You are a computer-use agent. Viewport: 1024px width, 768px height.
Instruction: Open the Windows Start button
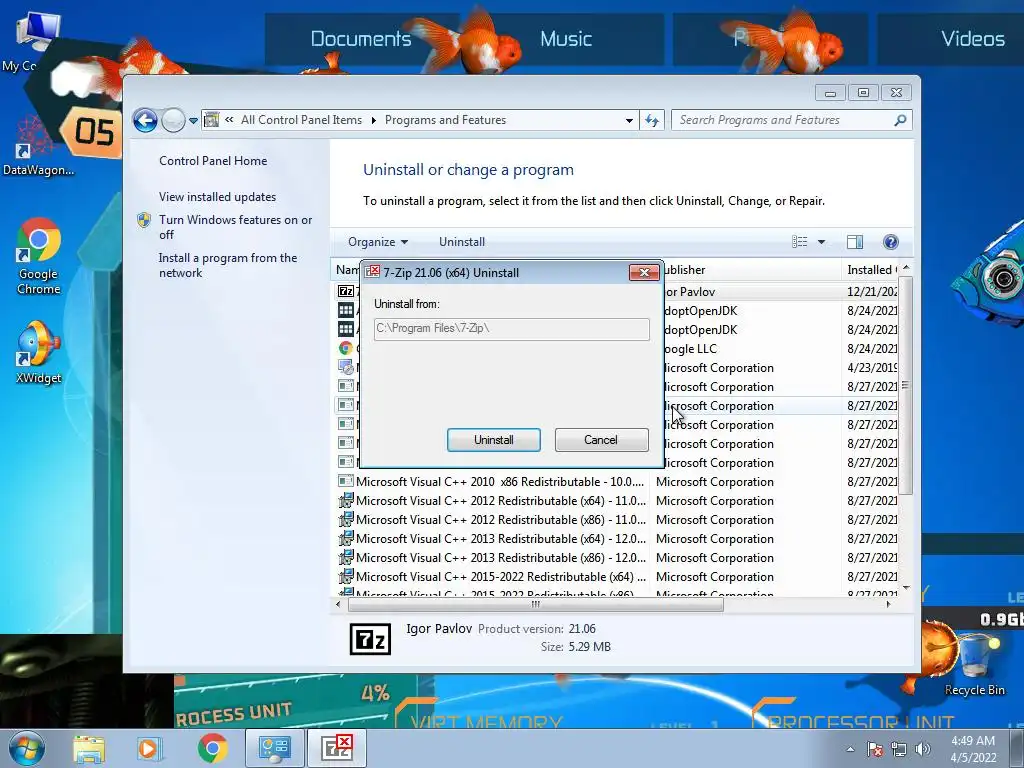tap(26, 748)
